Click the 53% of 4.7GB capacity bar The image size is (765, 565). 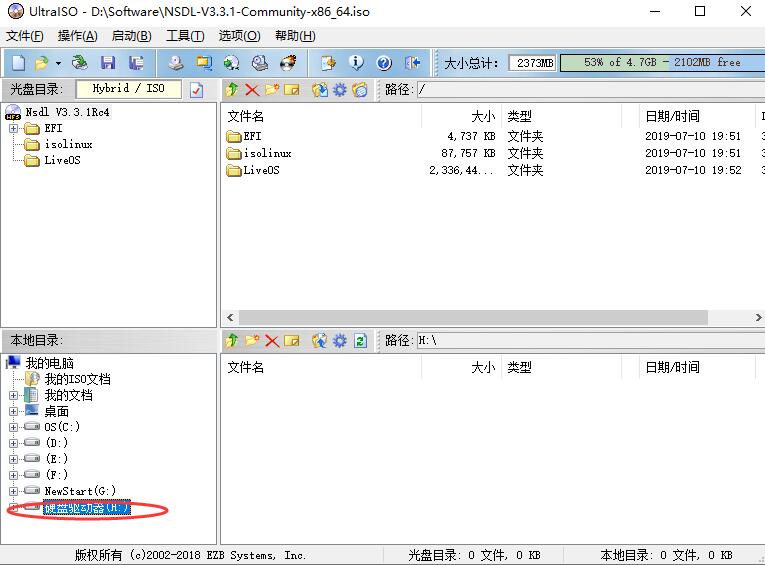coord(662,62)
